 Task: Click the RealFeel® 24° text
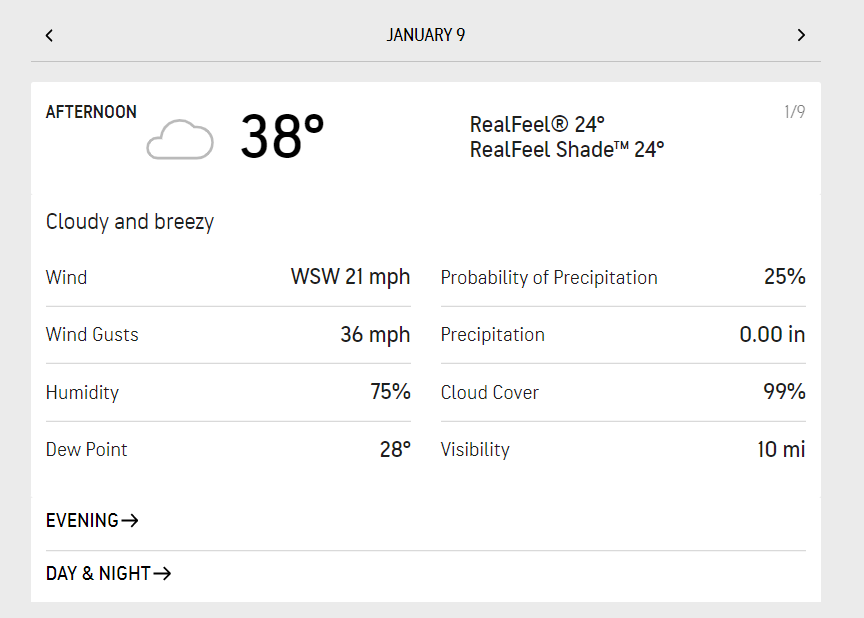pyautogui.click(x=537, y=124)
